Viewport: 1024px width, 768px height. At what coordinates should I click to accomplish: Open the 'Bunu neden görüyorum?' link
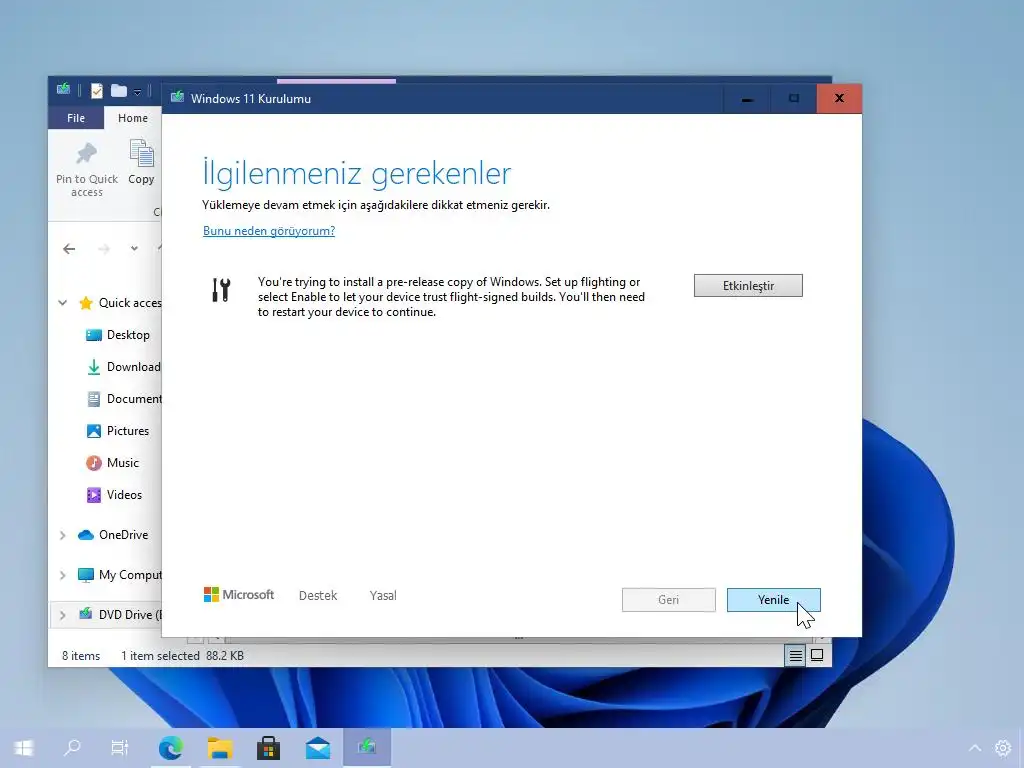268,231
